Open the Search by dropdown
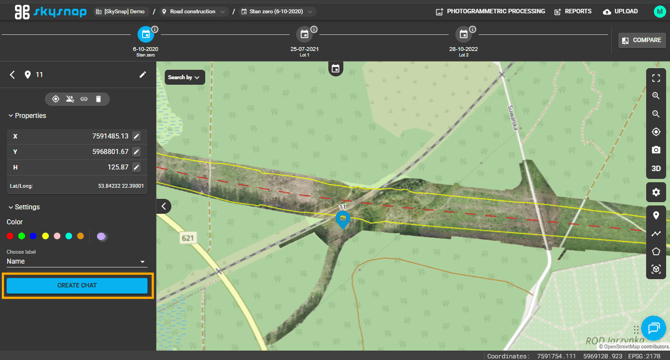This screenshot has width=670, height=360. click(184, 77)
